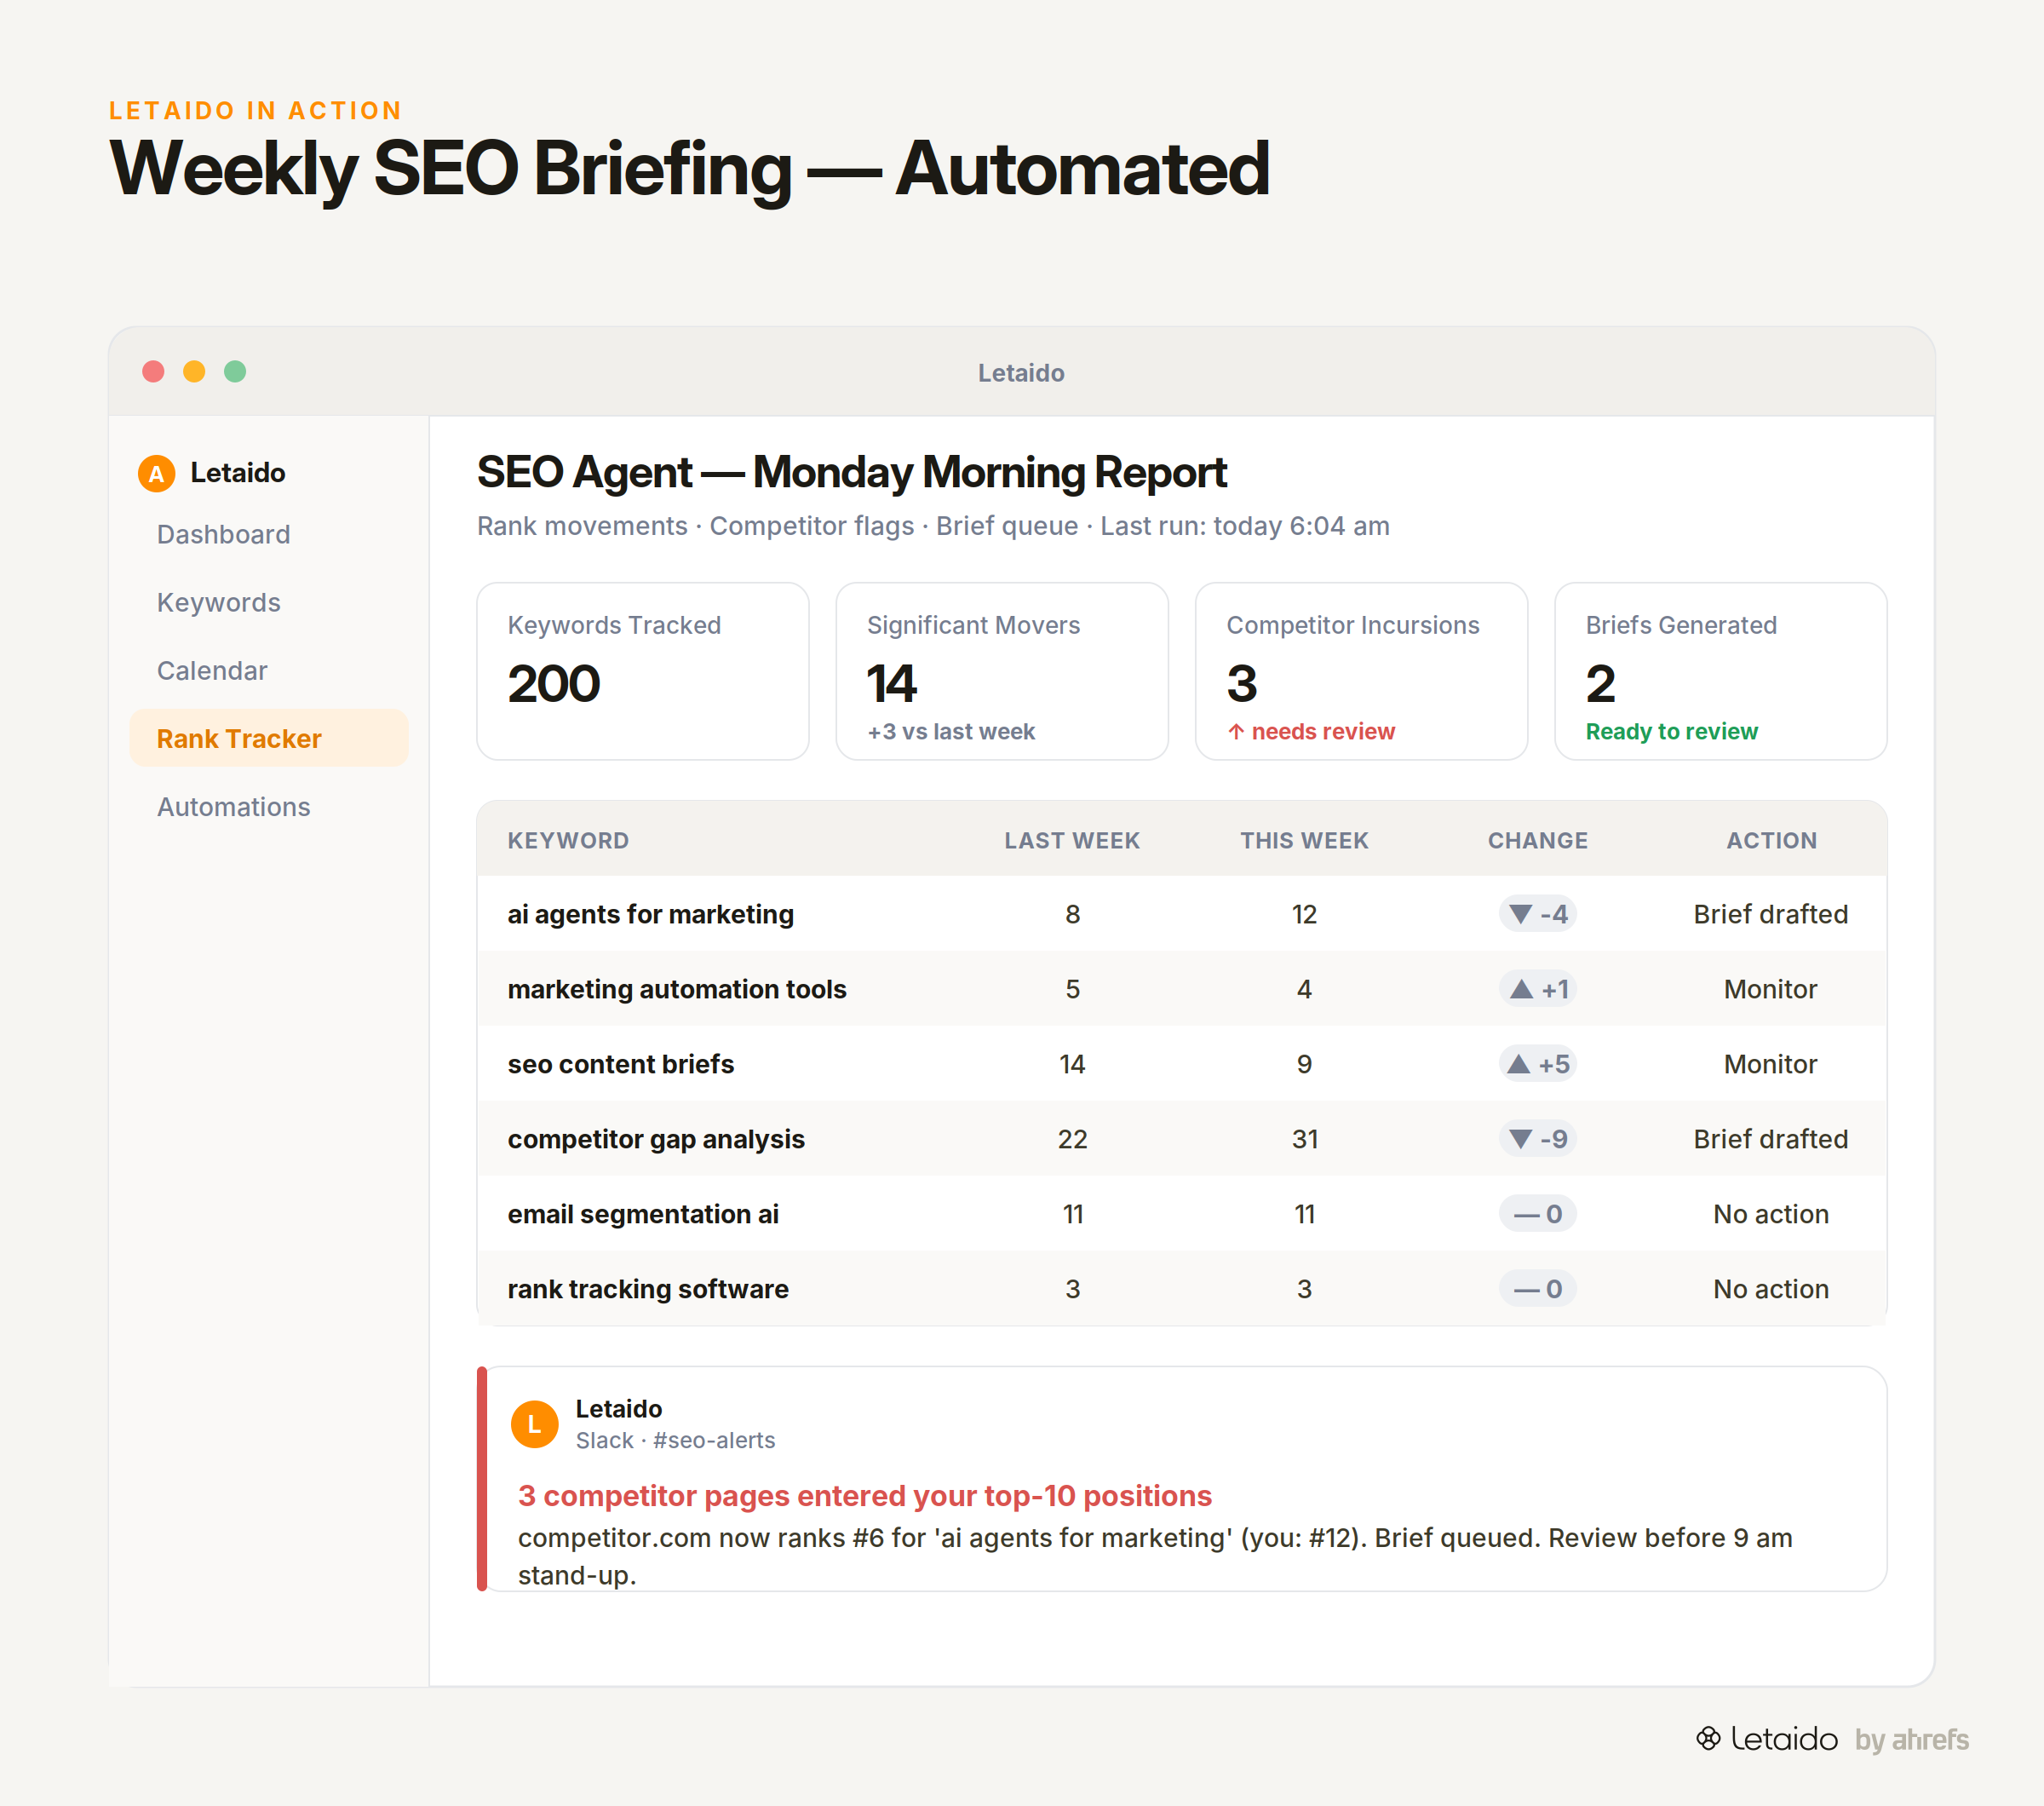
Task: Click the zero change badge for email segmentation ai
Action: point(1537,1214)
